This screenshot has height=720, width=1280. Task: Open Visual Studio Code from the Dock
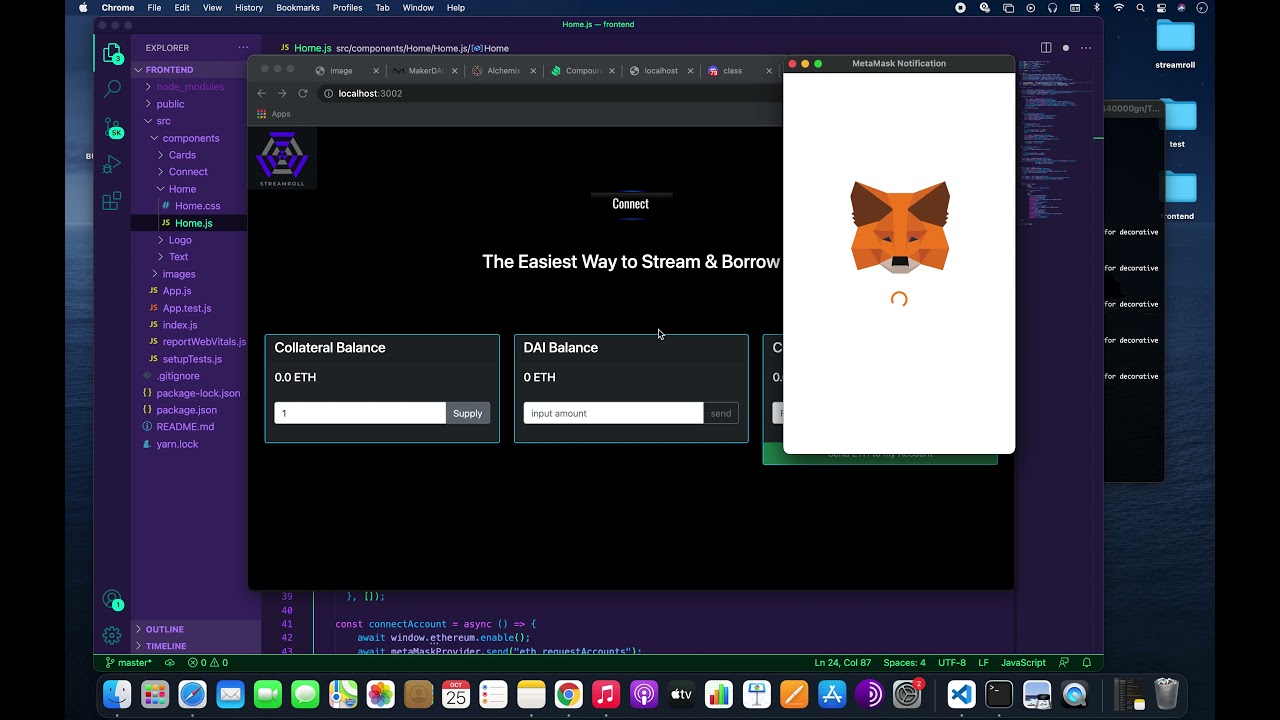tap(961, 694)
